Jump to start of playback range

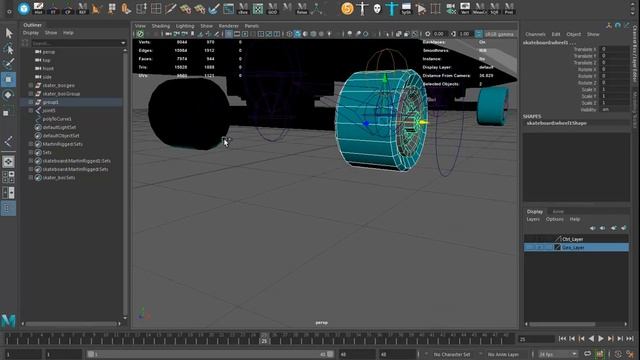562,338
